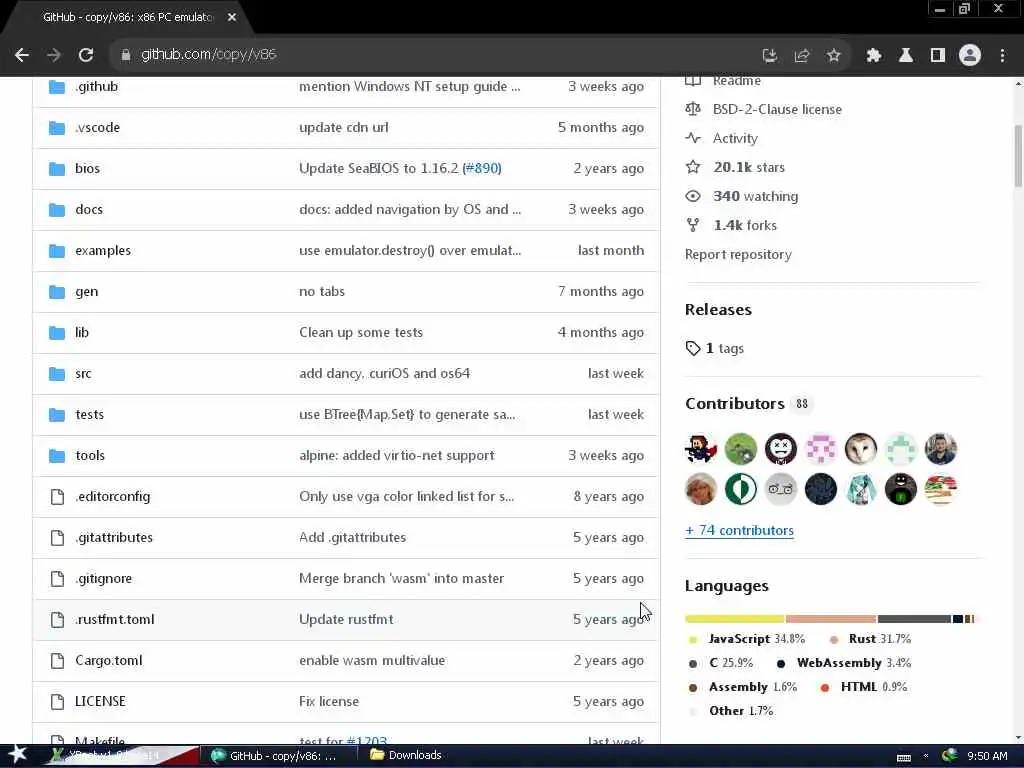Open the Chrome profile avatar
Image resolution: width=1024 pixels, height=768 pixels.
pos(970,56)
